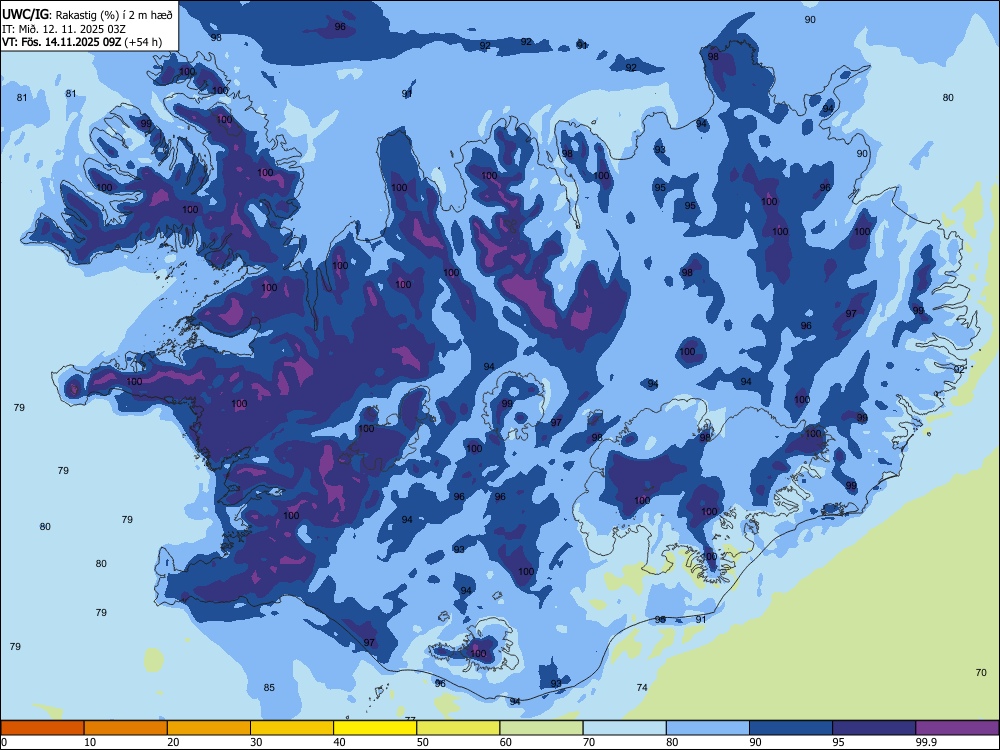Click the '99.9' legend scale label
Screen dimensions: 1000x750
(x=925, y=742)
